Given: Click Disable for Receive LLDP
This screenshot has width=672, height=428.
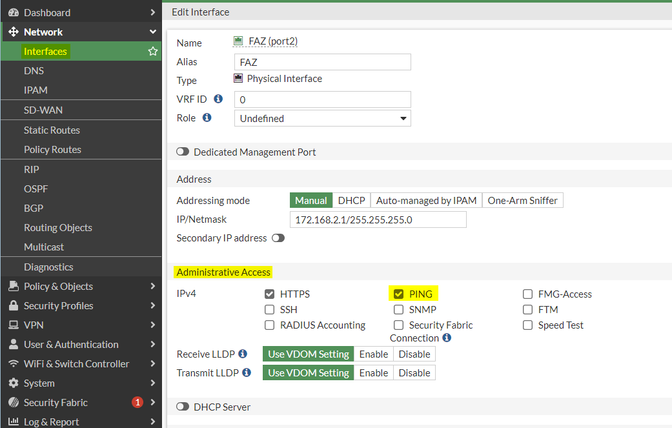Looking at the screenshot, I should [414, 354].
